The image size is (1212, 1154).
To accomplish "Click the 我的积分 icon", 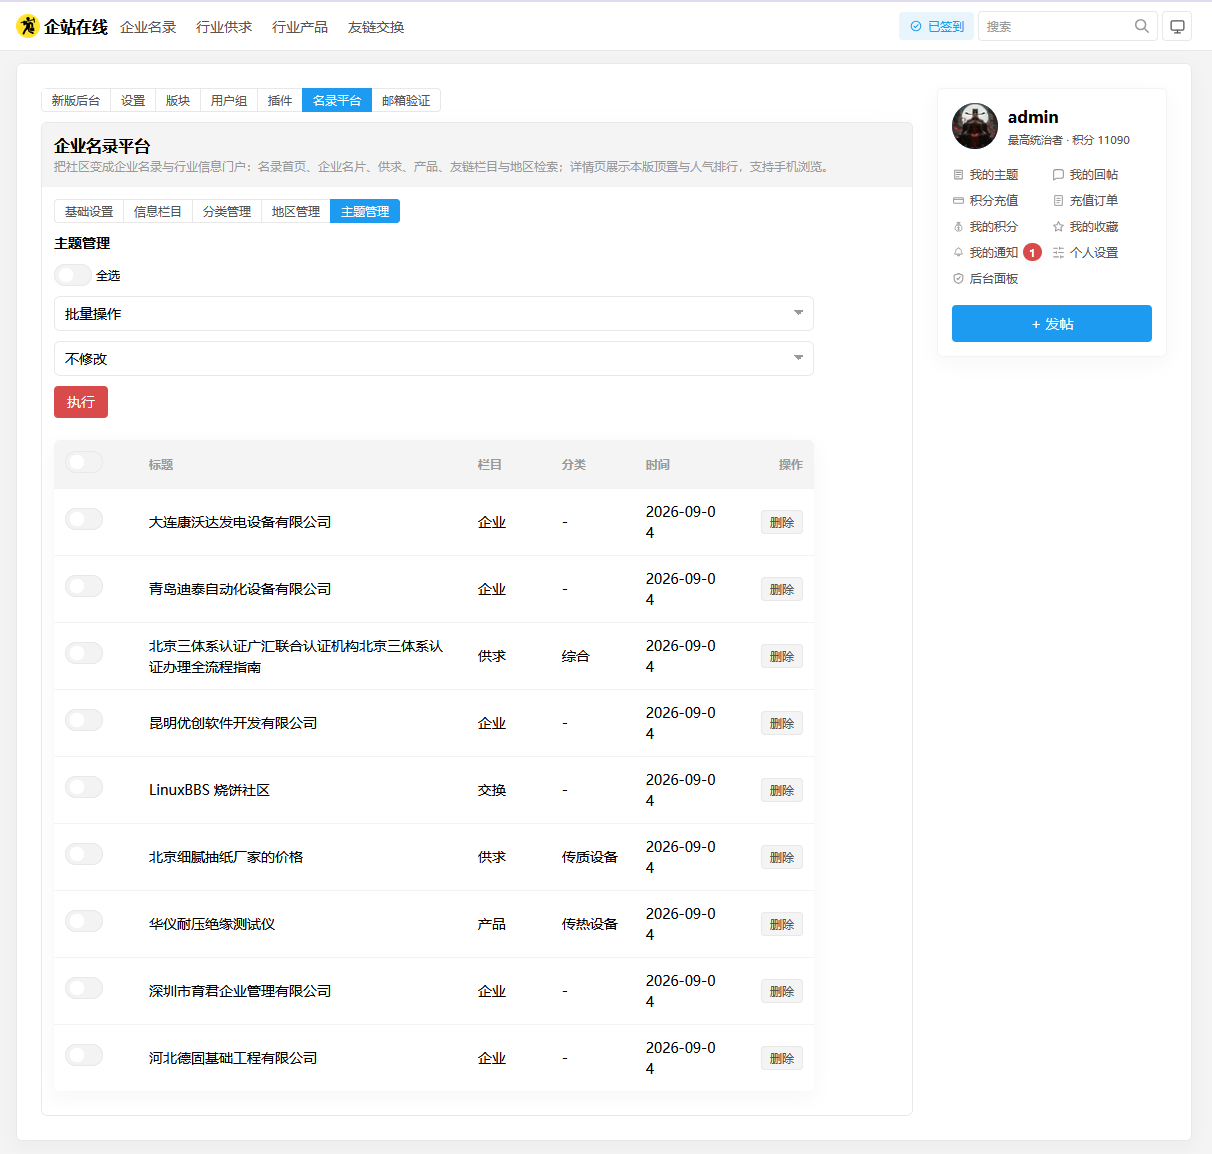I will coord(958,227).
